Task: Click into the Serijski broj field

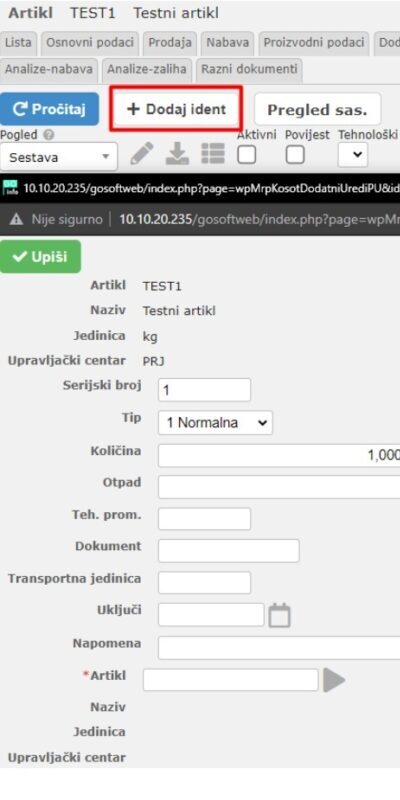Action: (205, 390)
